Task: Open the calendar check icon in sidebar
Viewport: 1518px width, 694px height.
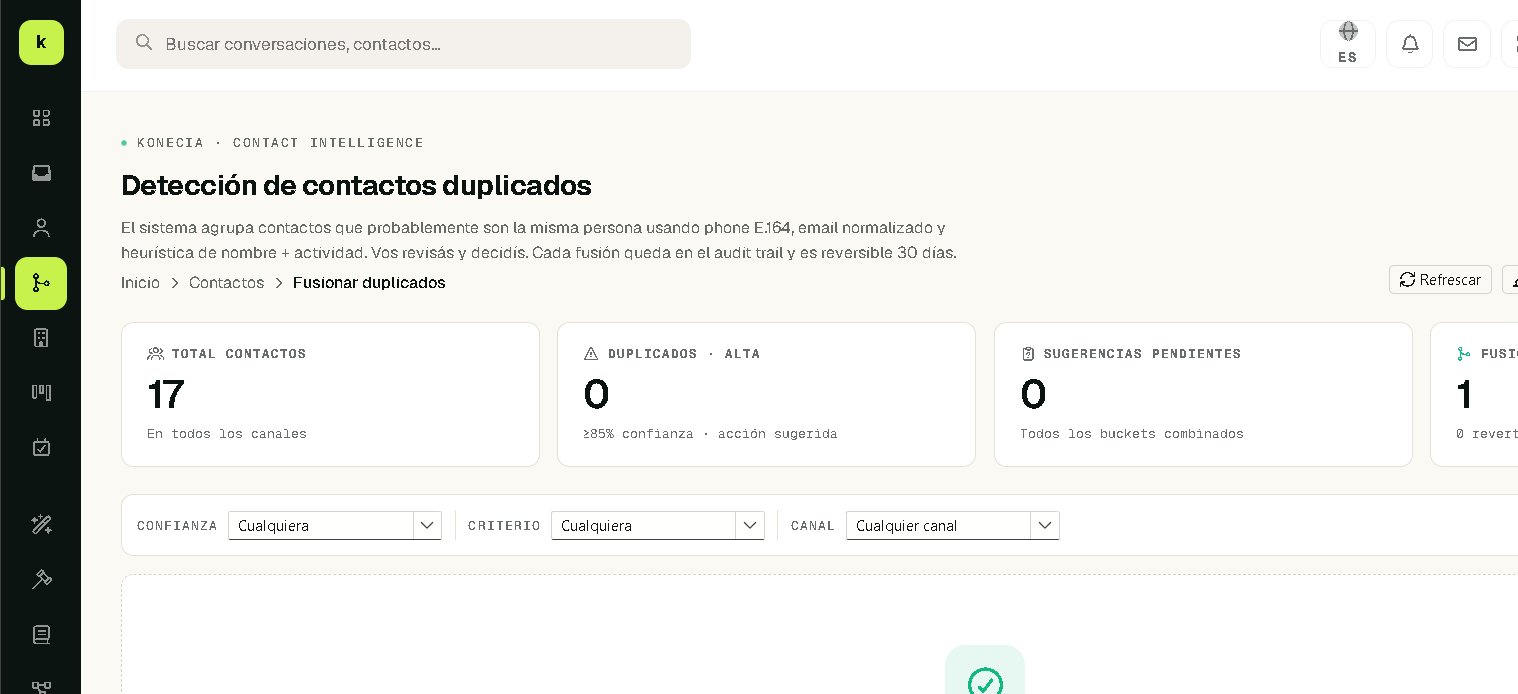Action: pyautogui.click(x=41, y=447)
